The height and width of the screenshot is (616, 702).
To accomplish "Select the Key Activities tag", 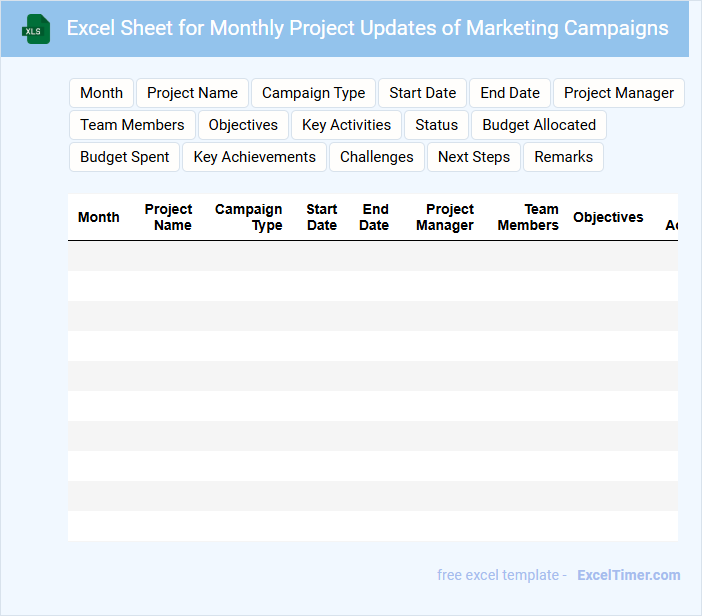I will 346,125.
